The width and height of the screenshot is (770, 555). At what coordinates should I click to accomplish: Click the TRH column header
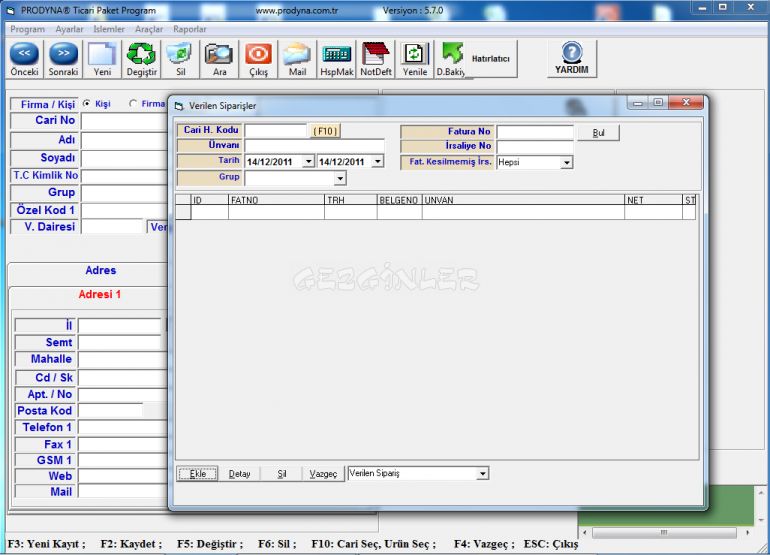click(x=351, y=200)
